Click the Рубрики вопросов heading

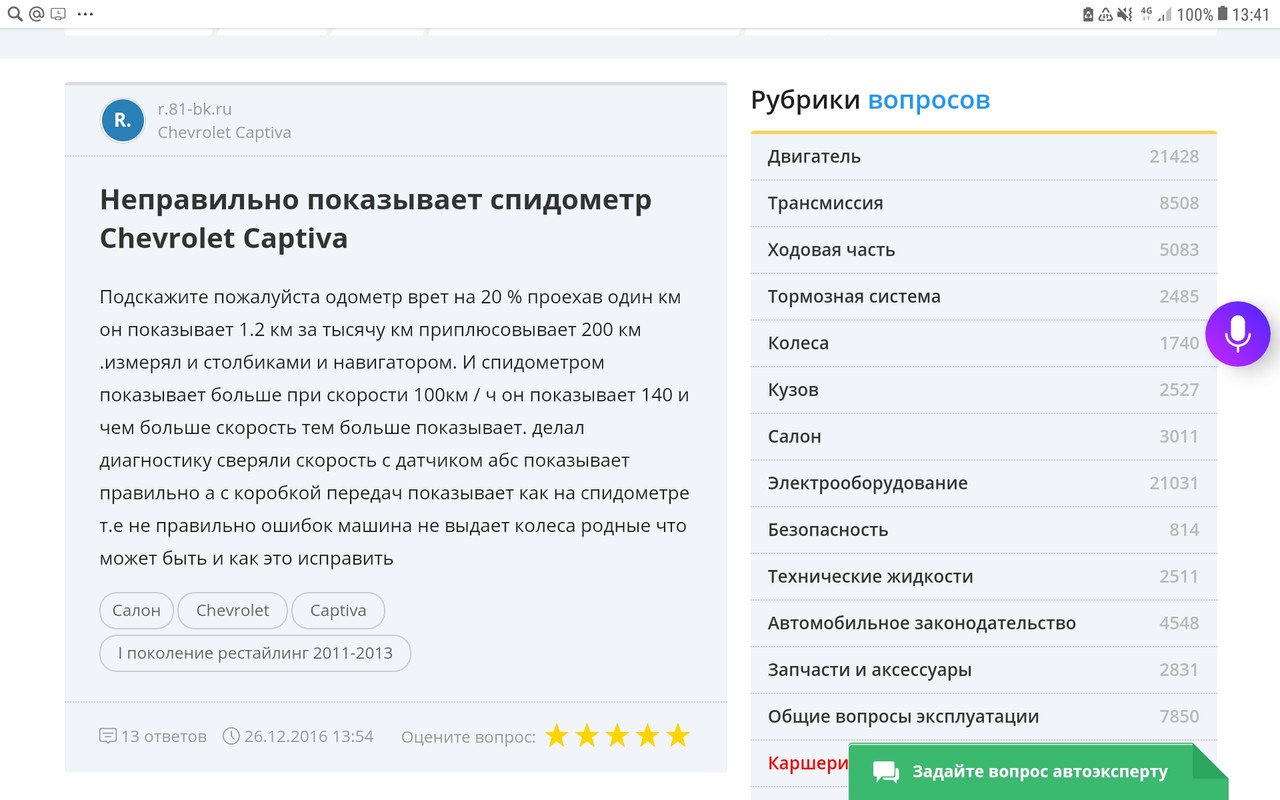point(870,100)
